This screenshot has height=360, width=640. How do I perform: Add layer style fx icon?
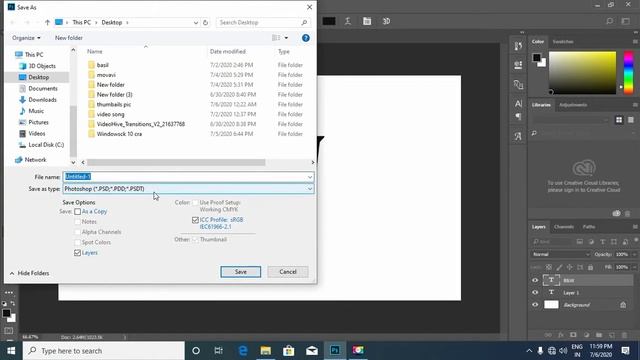[x=560, y=335]
